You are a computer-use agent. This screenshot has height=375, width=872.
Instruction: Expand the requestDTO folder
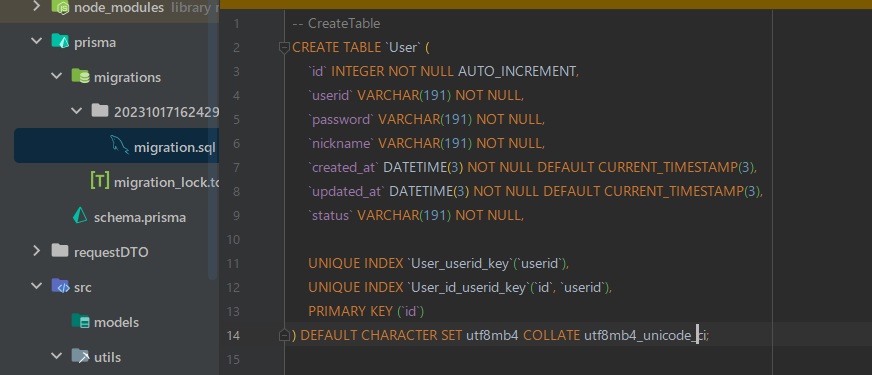point(37,251)
